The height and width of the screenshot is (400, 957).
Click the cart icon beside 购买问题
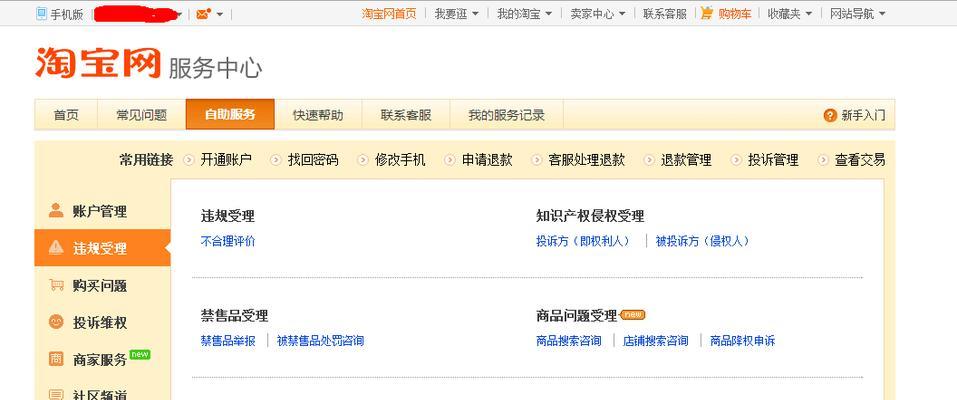coord(56,285)
